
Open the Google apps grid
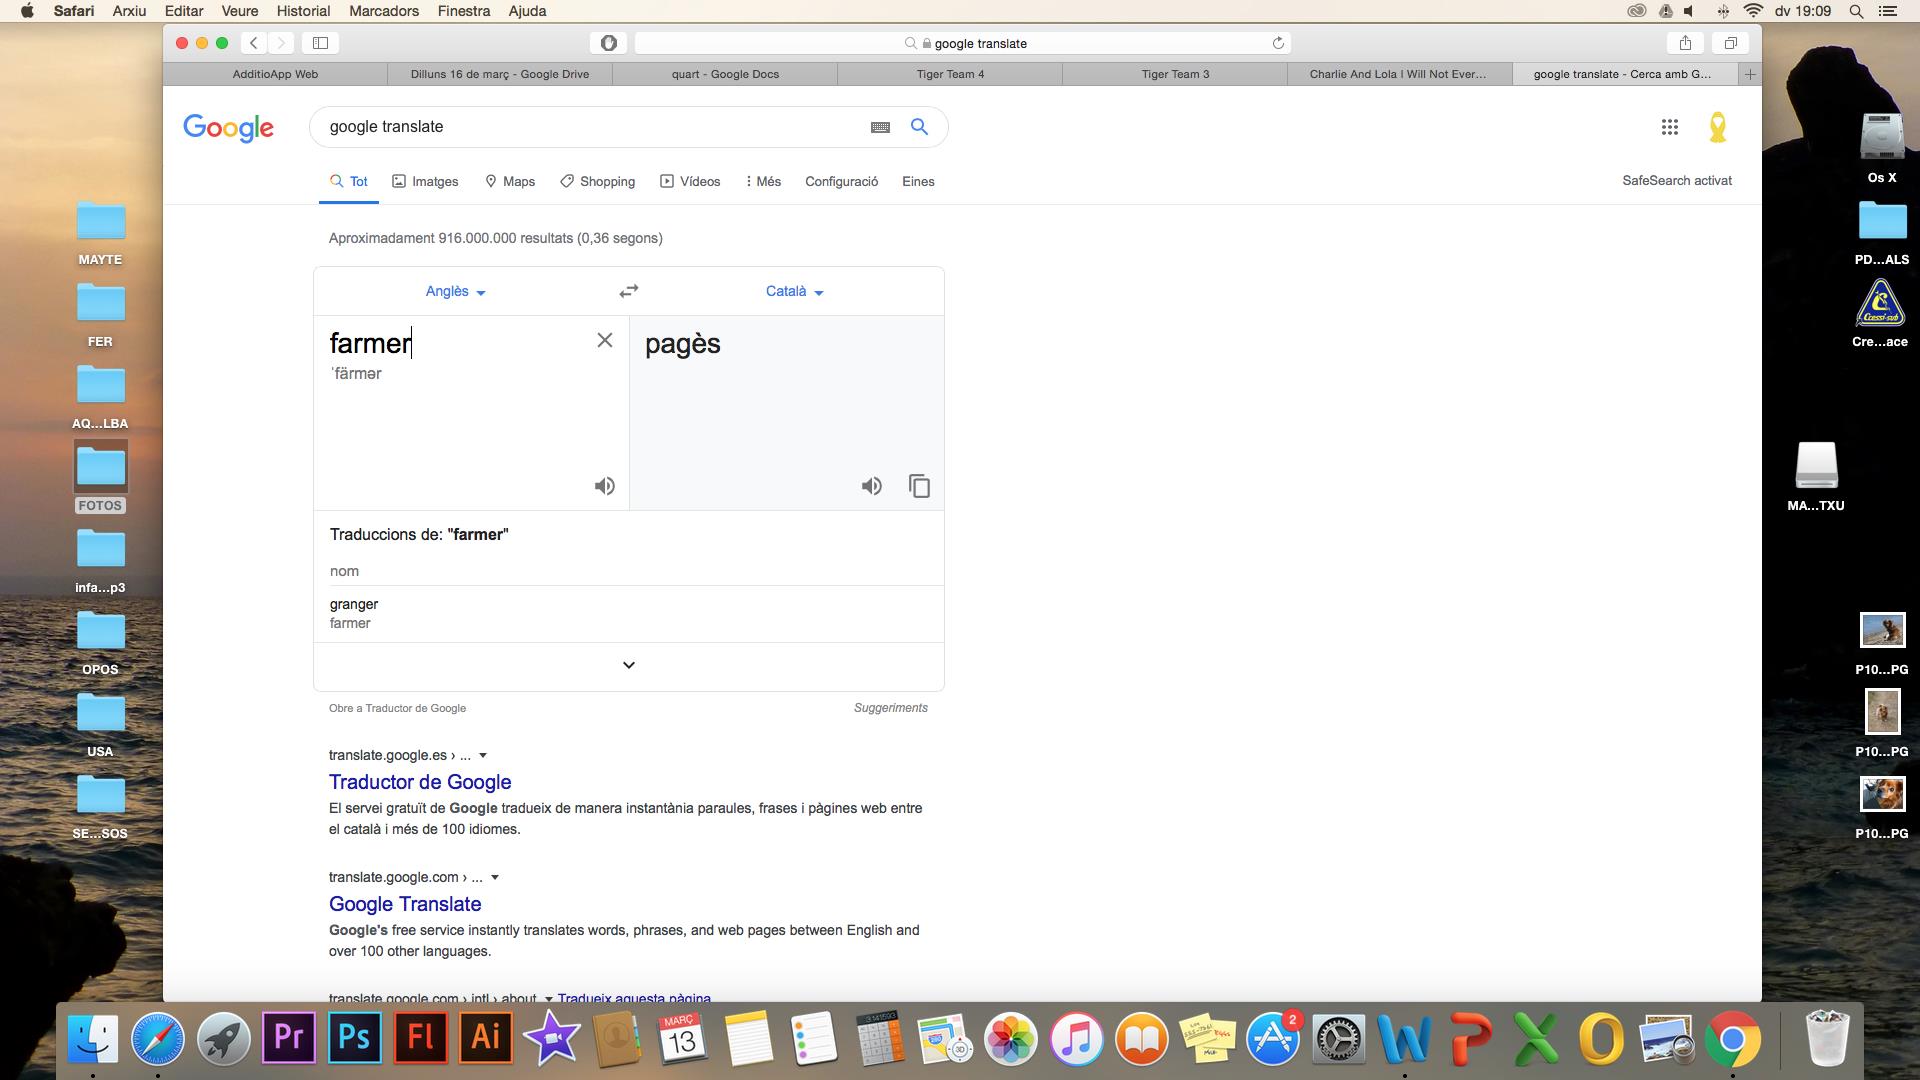pyautogui.click(x=1669, y=127)
